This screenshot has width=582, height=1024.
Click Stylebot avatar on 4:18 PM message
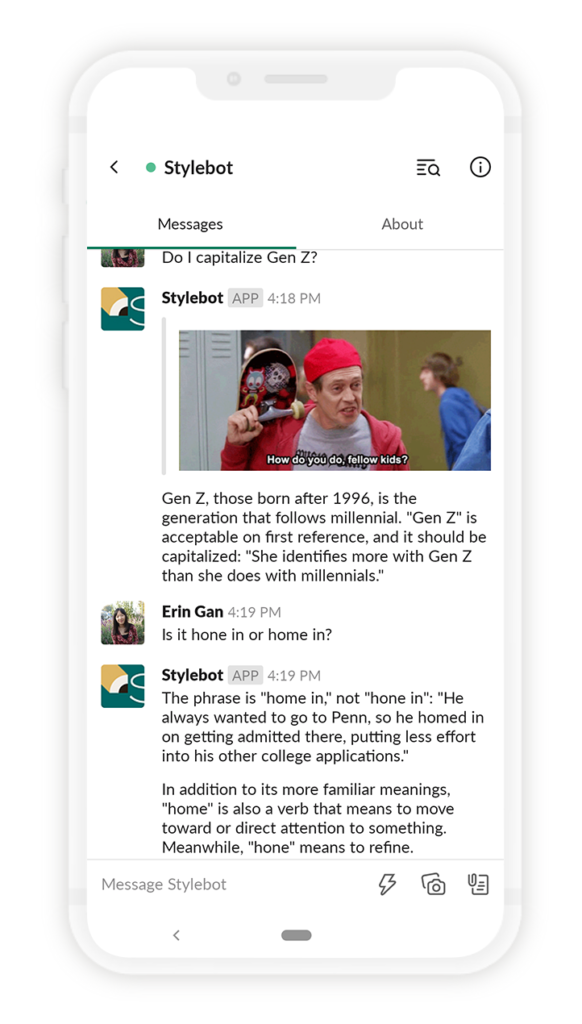tap(123, 309)
